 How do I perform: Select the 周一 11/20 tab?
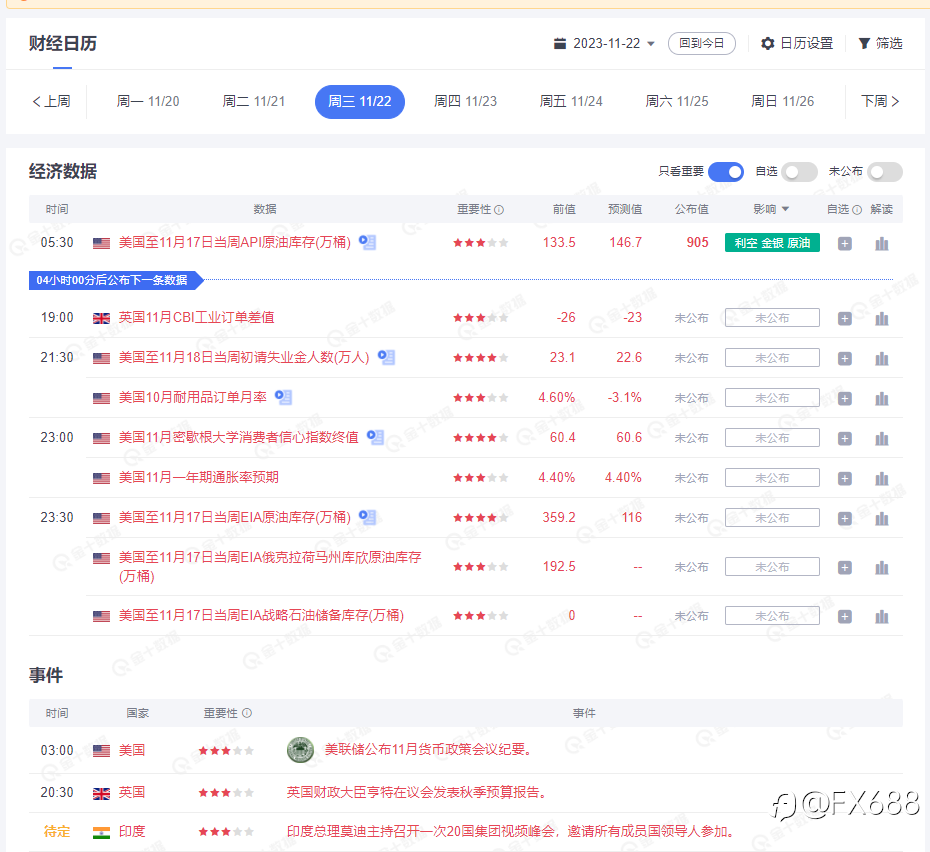(148, 101)
